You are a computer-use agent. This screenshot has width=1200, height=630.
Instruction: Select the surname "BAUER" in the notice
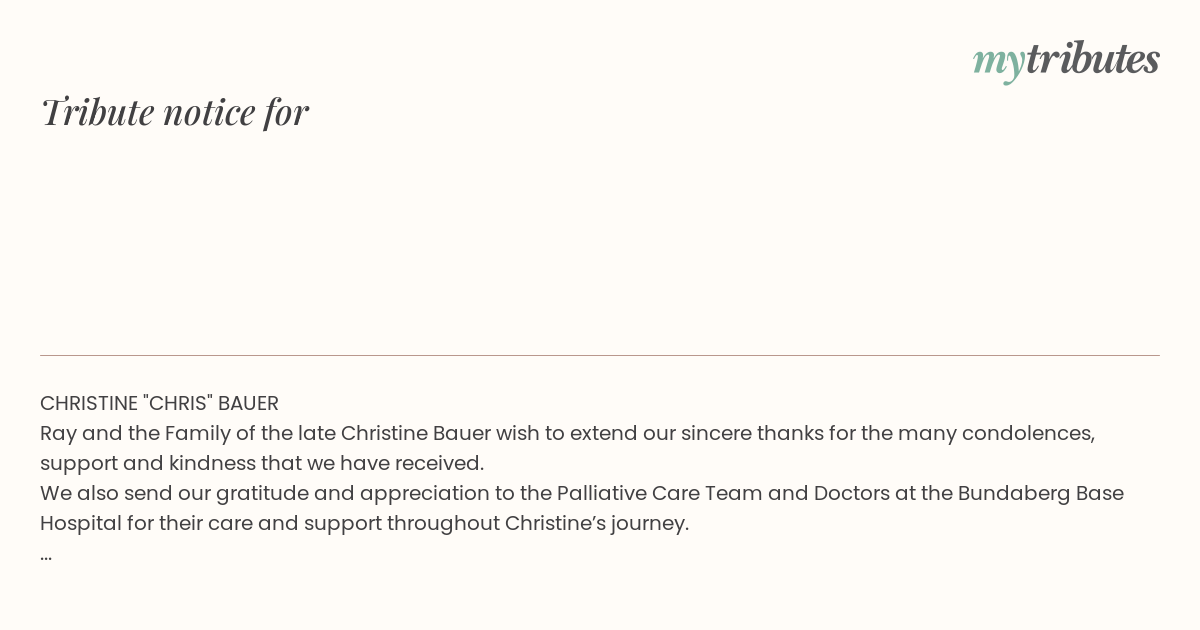tap(248, 403)
